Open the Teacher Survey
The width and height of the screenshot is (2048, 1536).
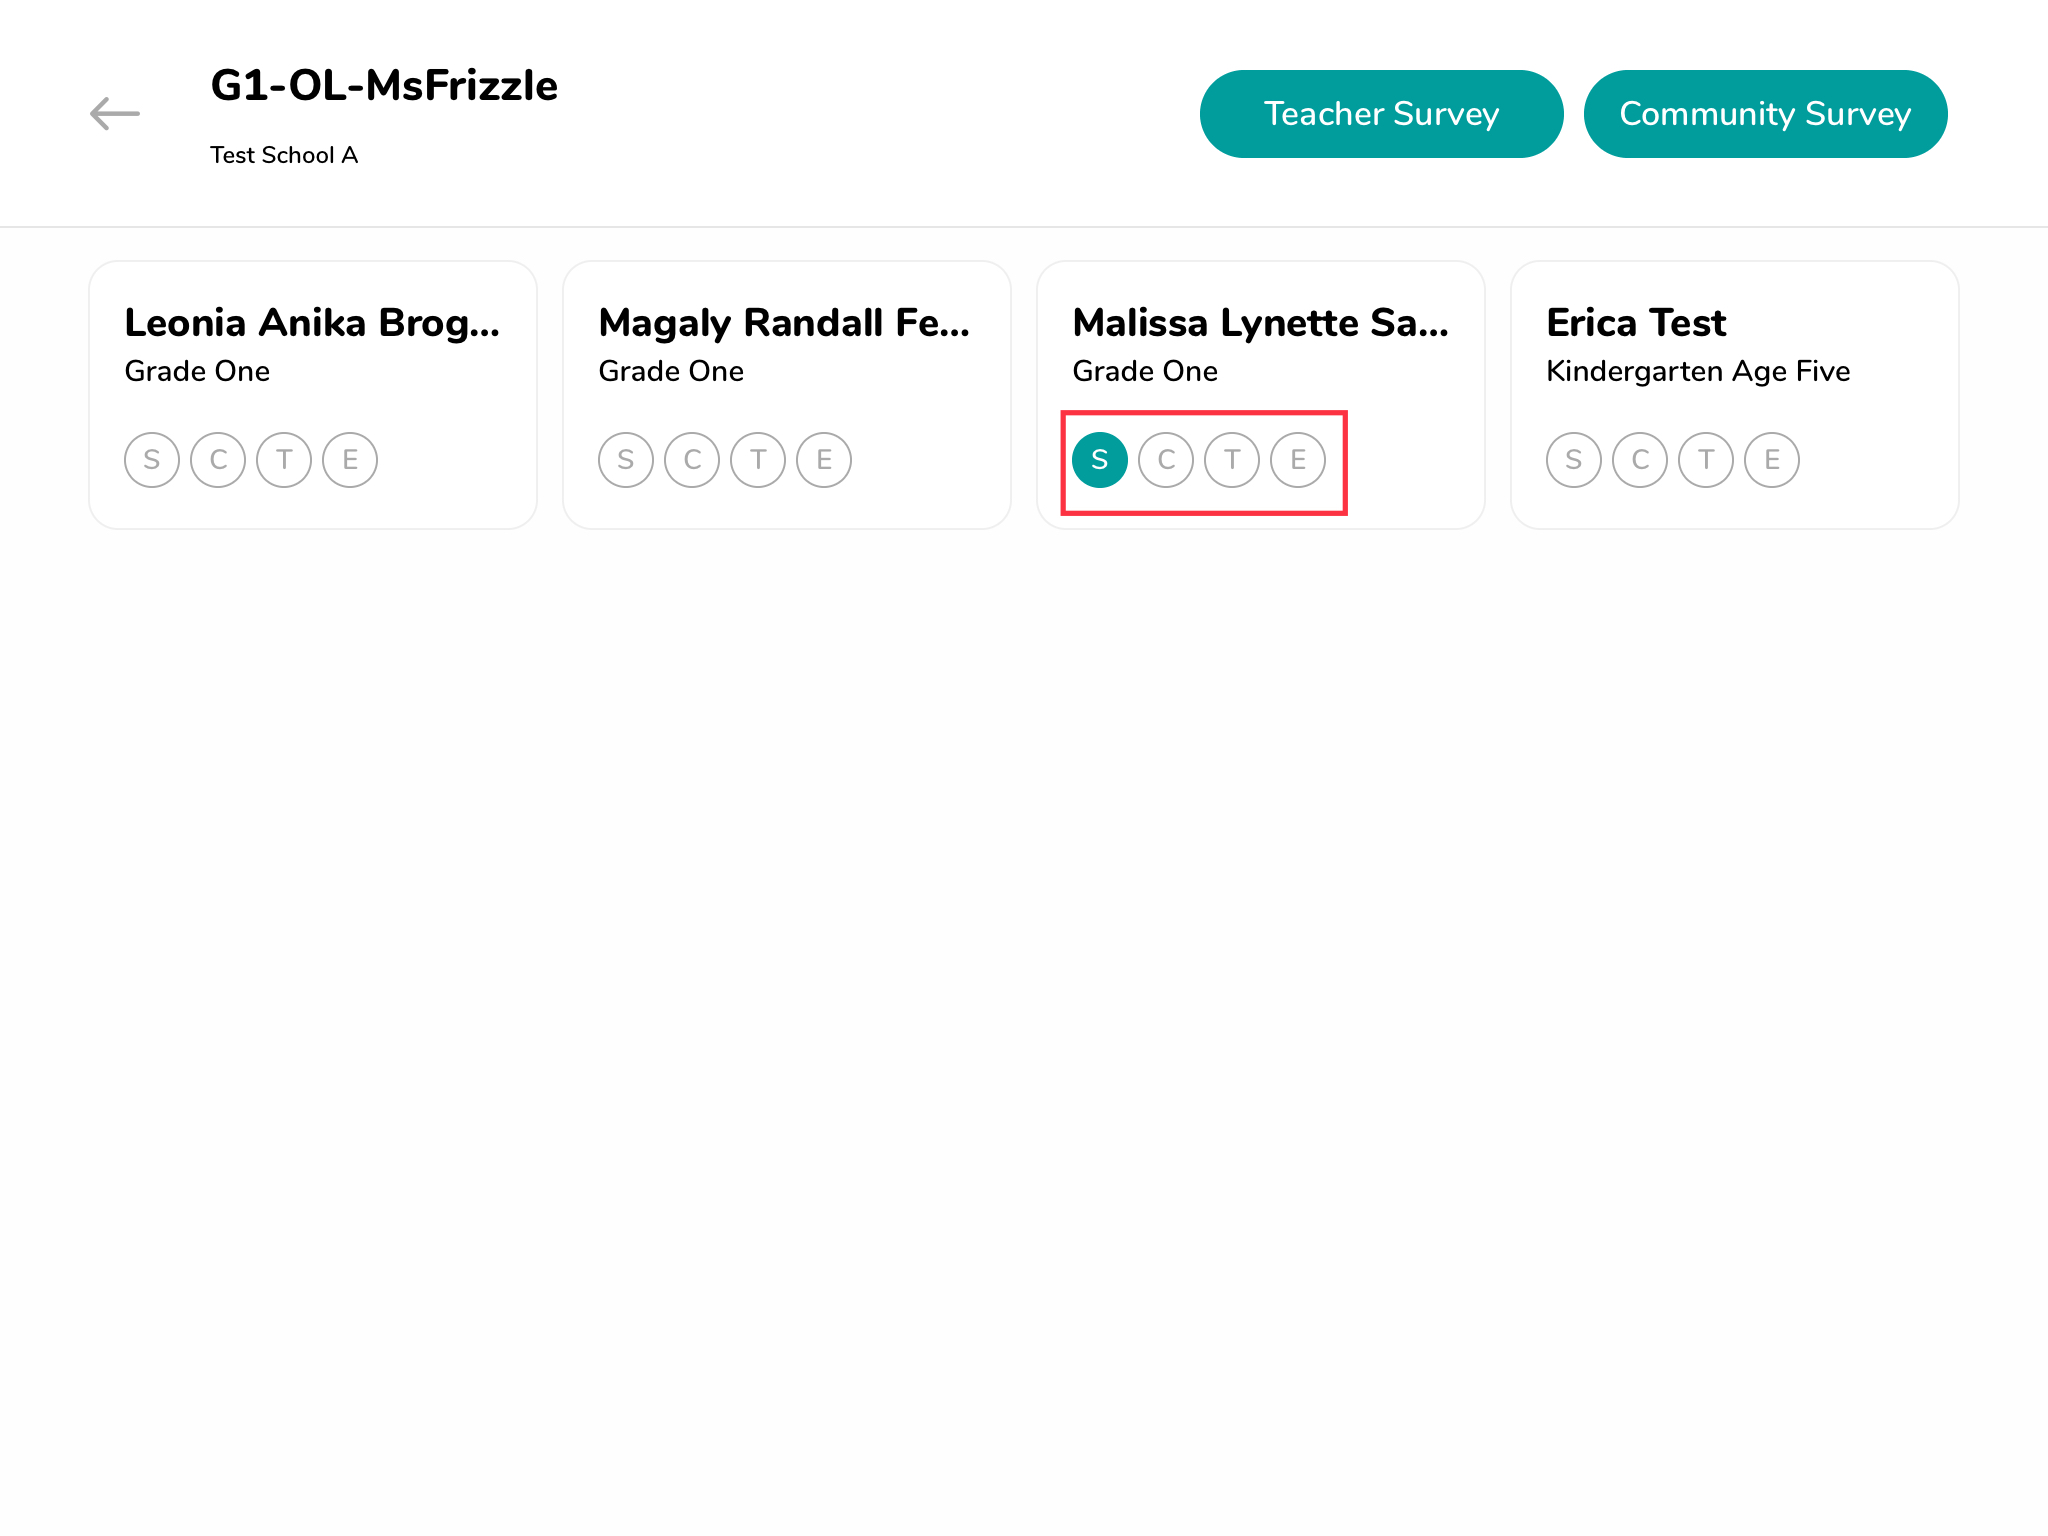(x=1381, y=114)
